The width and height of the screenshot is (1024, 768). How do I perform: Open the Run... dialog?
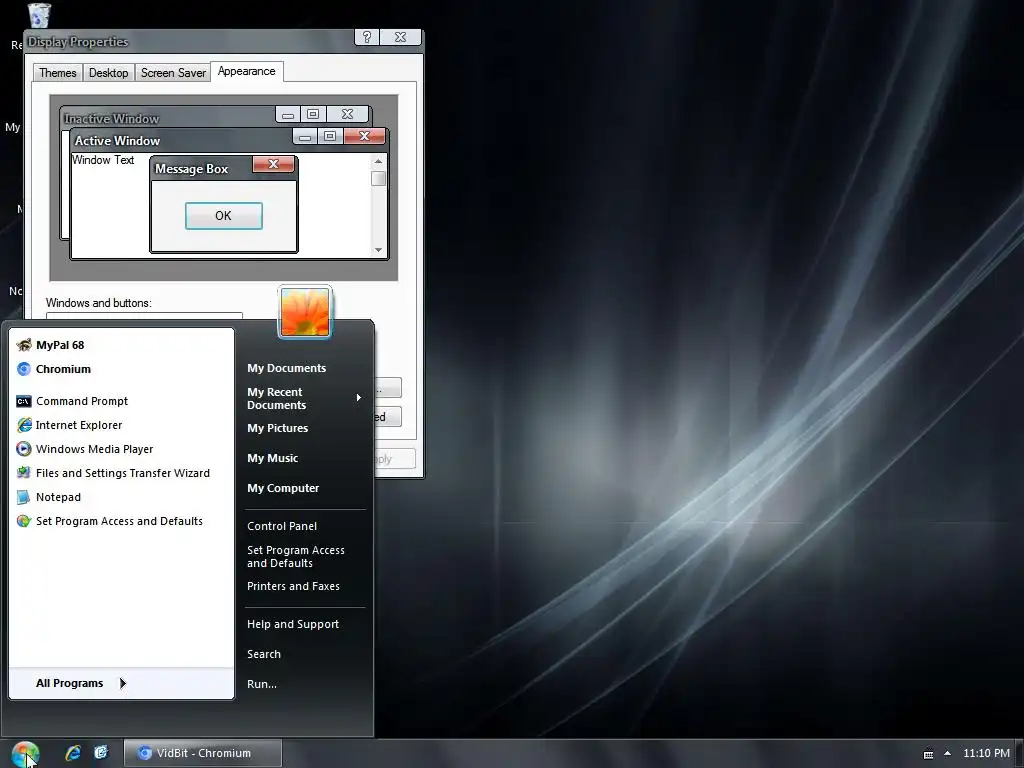[x=262, y=684]
